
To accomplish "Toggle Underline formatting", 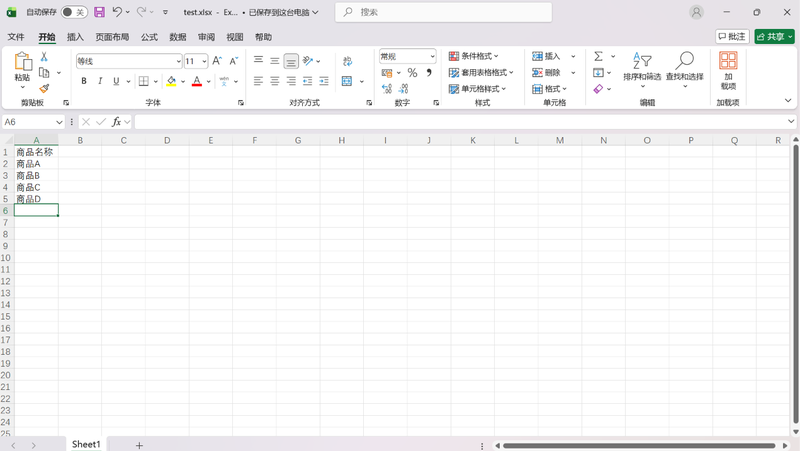I will pyautogui.click(x=116, y=81).
